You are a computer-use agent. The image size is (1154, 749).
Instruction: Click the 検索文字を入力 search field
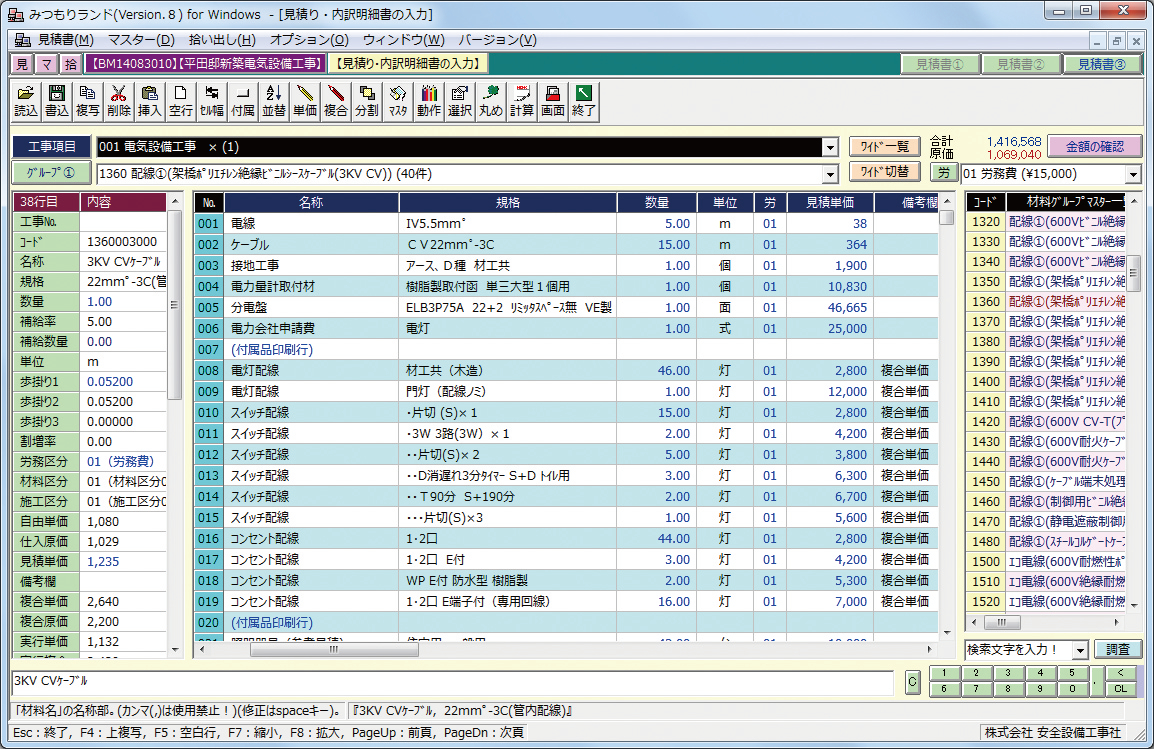point(1019,650)
